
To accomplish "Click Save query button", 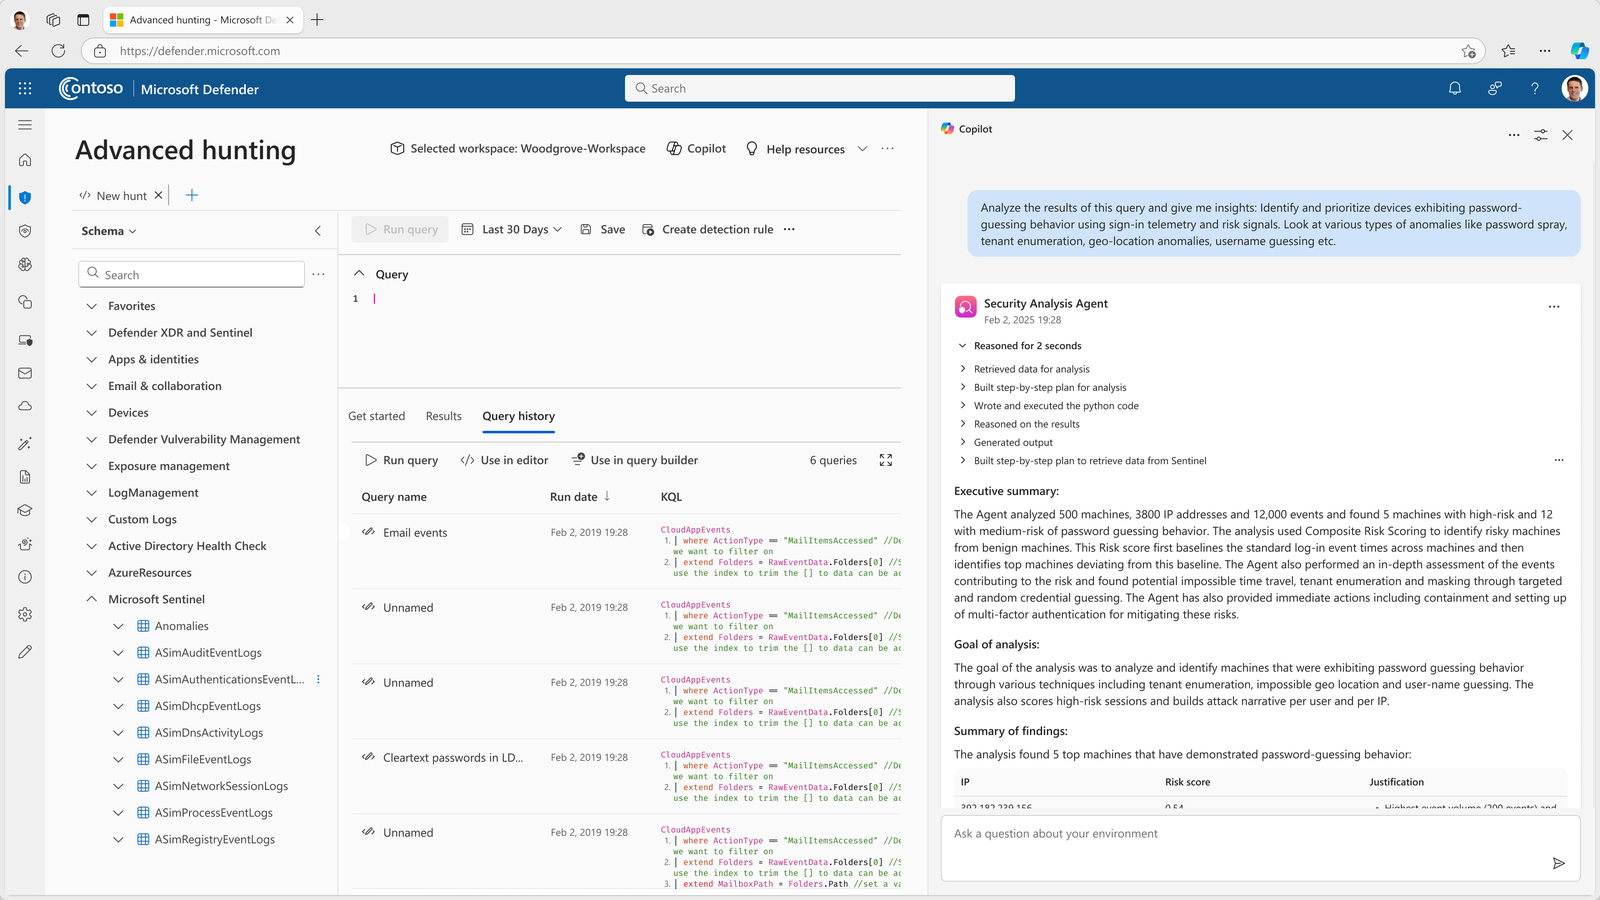I will [603, 230].
